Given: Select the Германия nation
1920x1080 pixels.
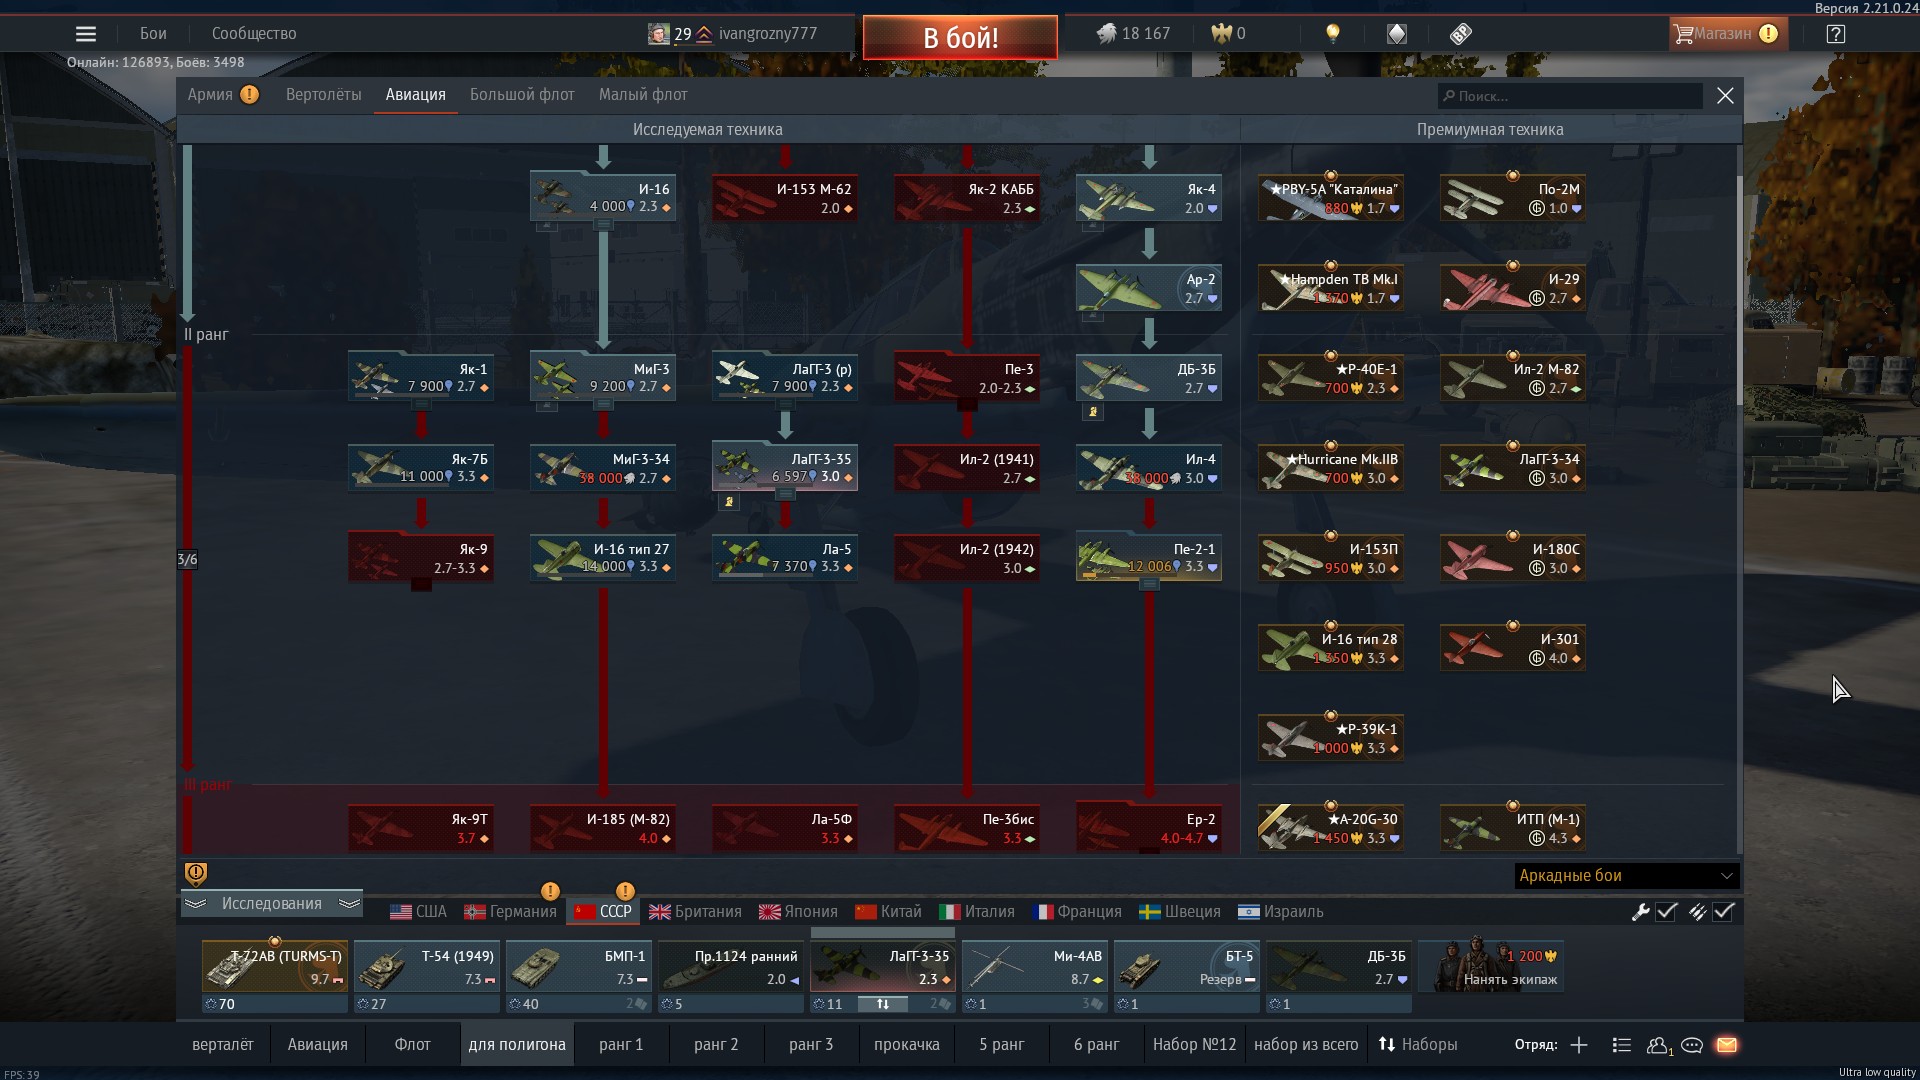Looking at the screenshot, I should pyautogui.click(x=510, y=912).
